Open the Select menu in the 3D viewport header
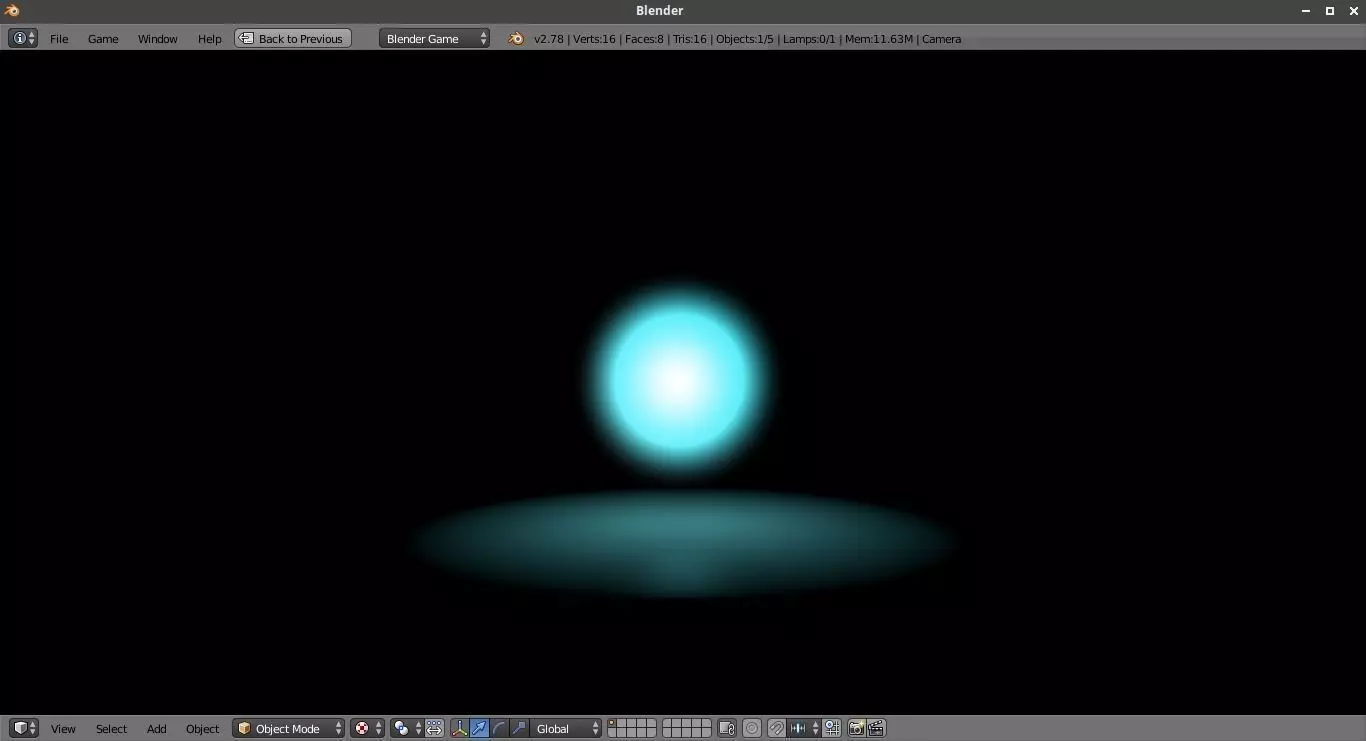The height and width of the screenshot is (741, 1366). (111, 729)
